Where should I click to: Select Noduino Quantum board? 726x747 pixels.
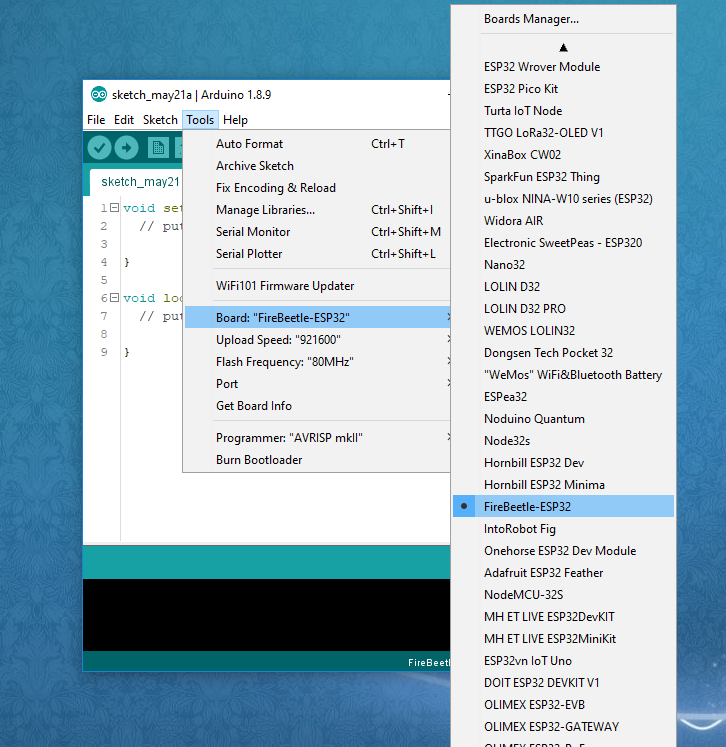tap(564, 419)
